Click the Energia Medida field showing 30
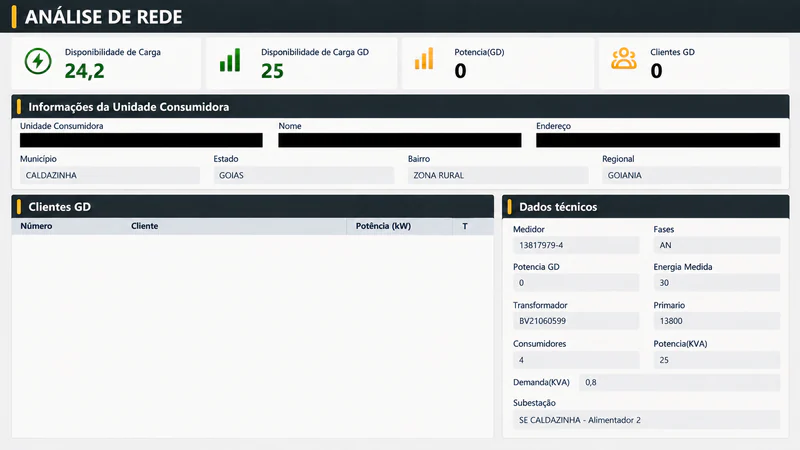 [x=717, y=283]
